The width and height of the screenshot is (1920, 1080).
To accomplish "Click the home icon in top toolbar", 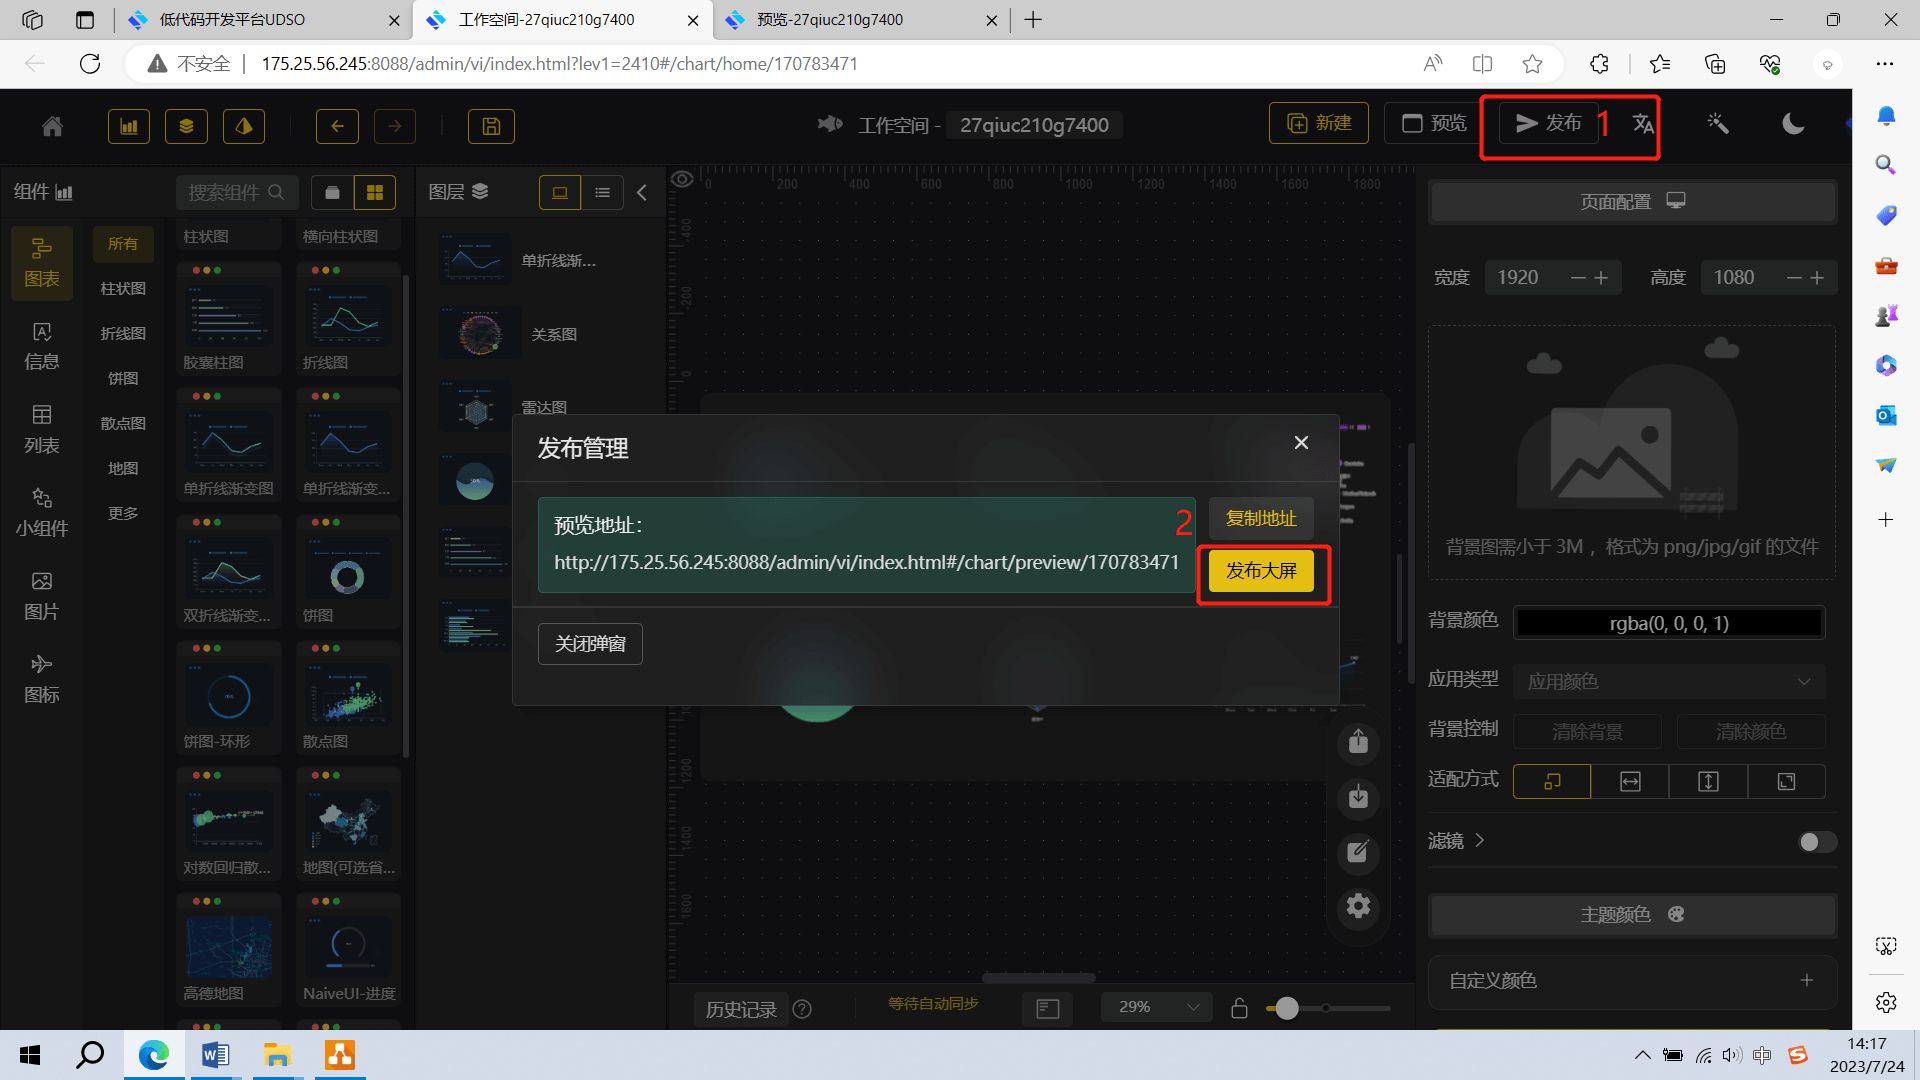I will click(x=52, y=126).
